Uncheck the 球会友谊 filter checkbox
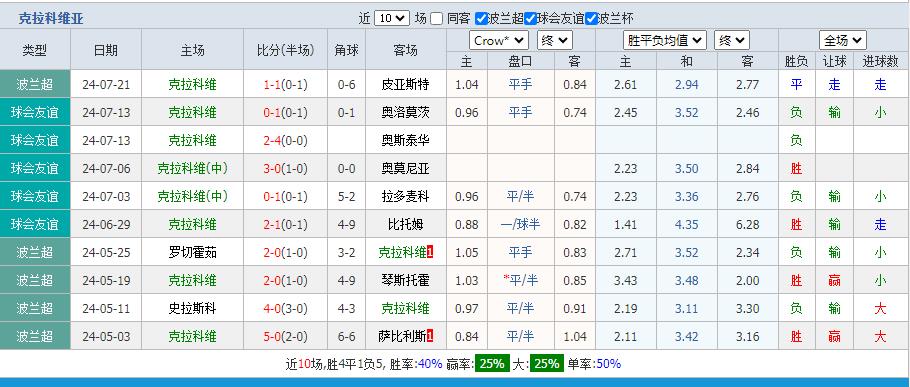This screenshot has width=910, height=387. click(530, 19)
